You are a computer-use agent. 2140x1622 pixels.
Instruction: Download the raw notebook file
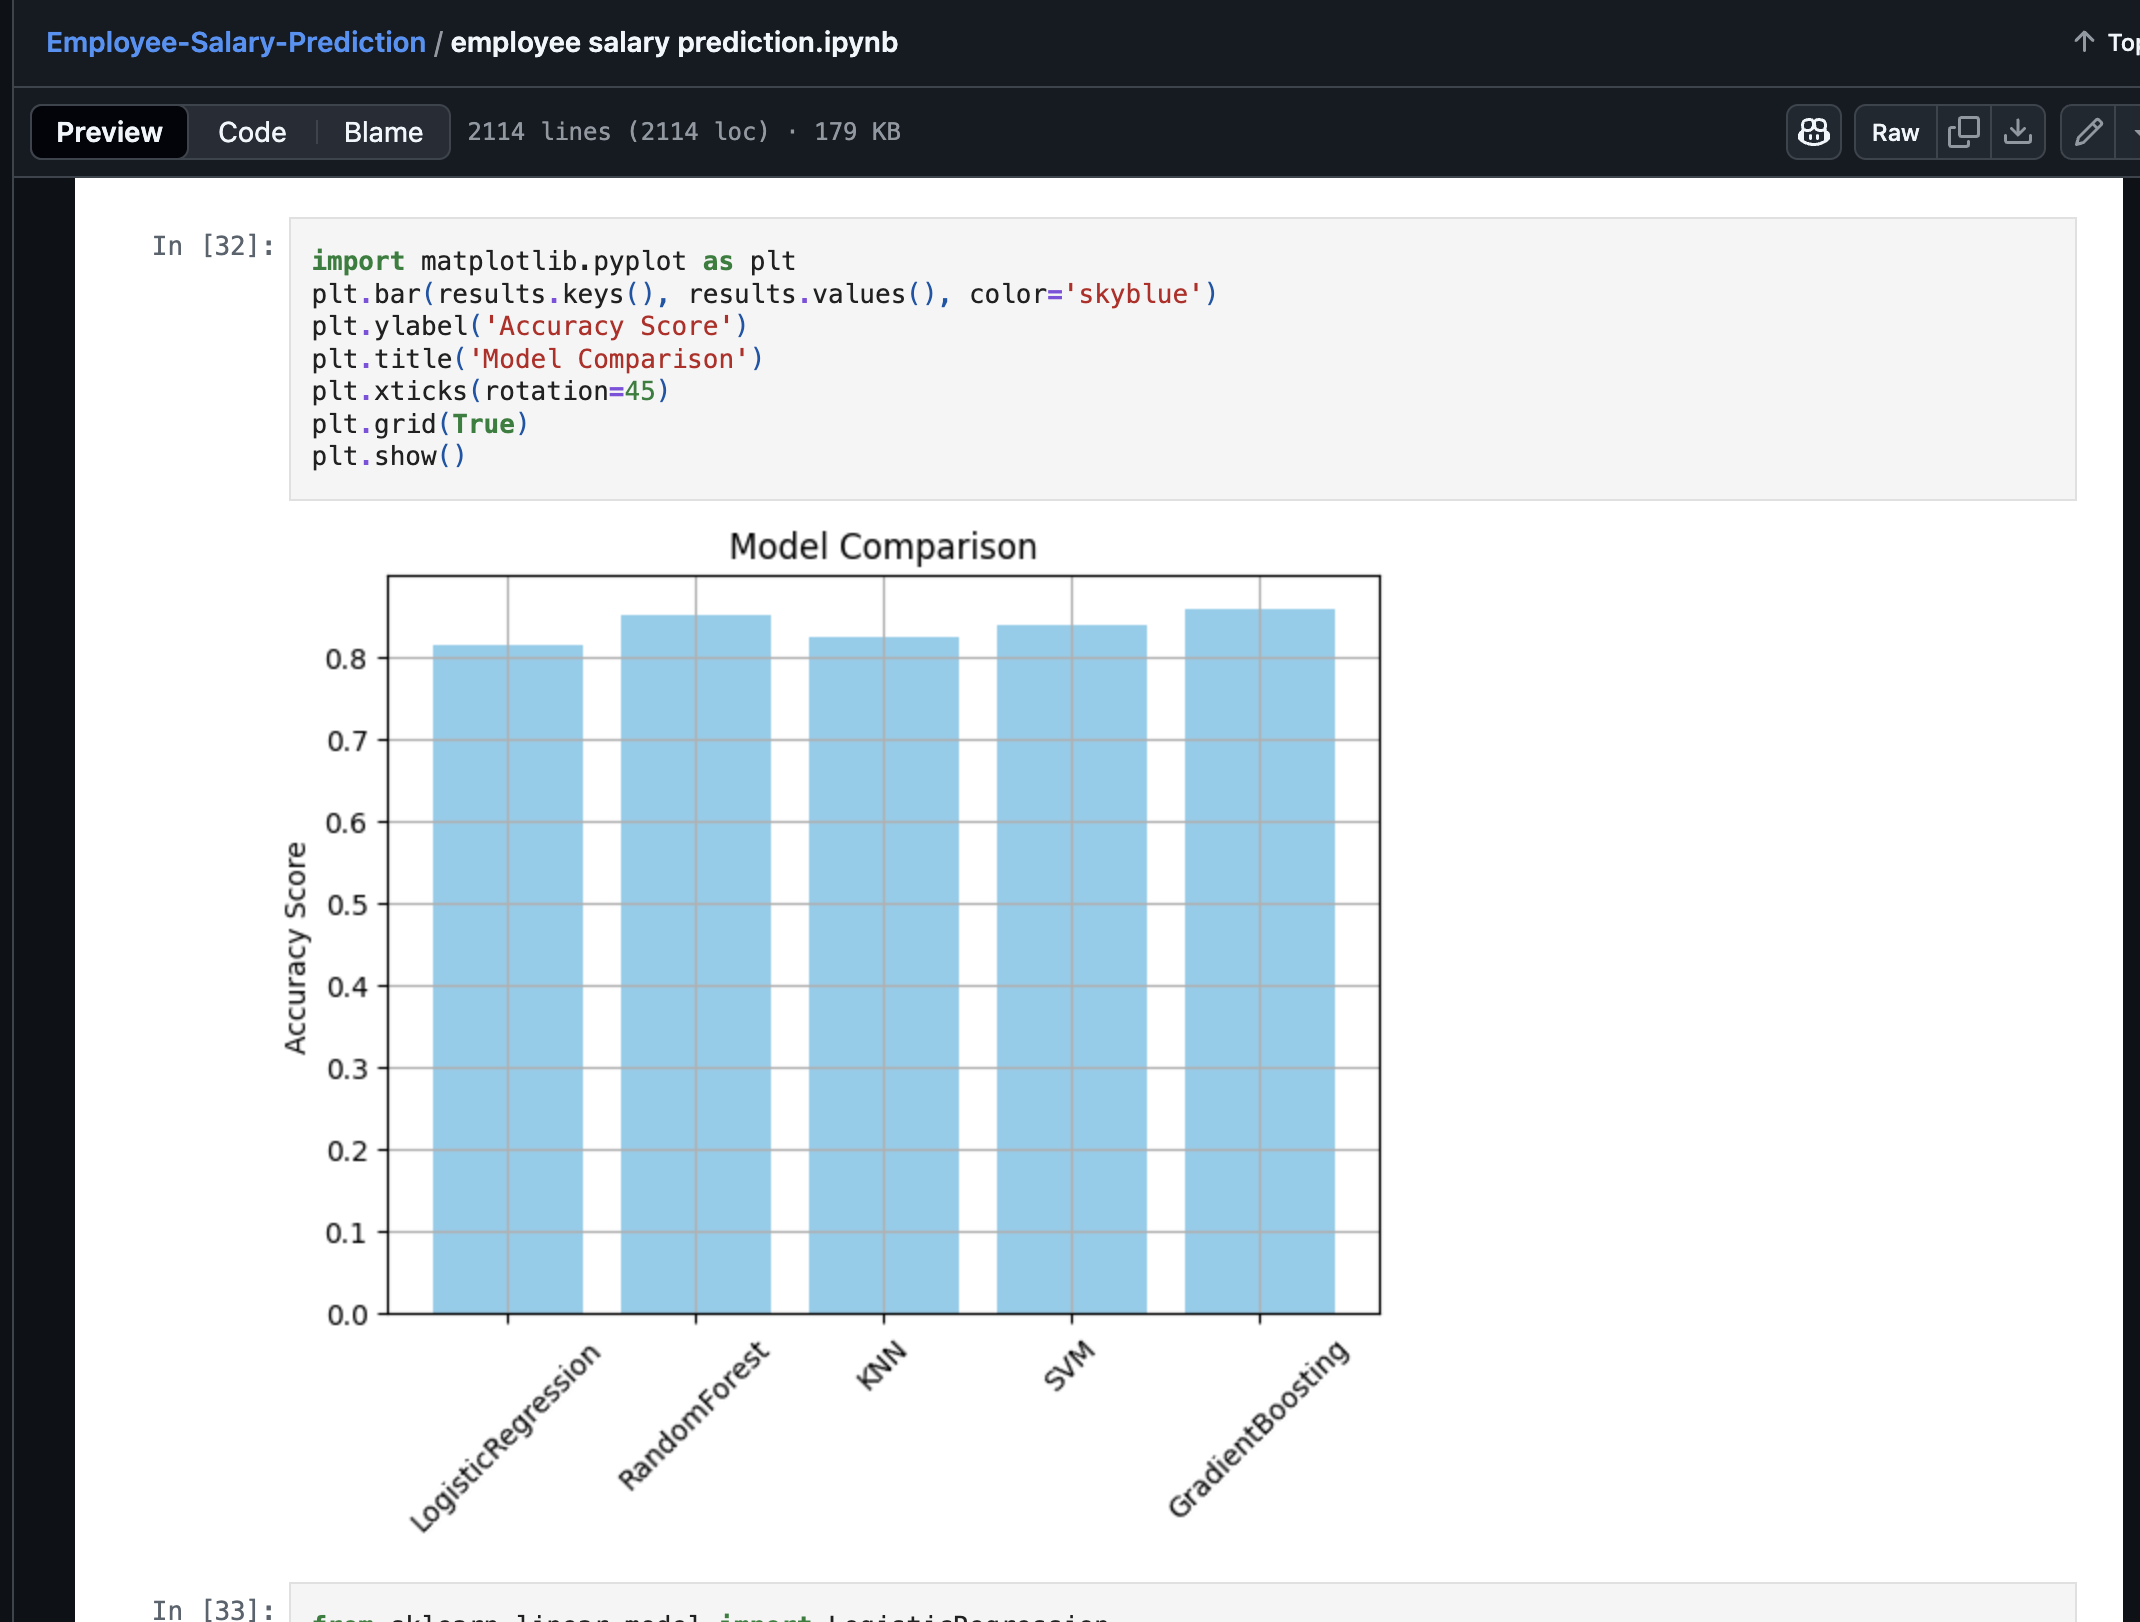coord(2018,132)
